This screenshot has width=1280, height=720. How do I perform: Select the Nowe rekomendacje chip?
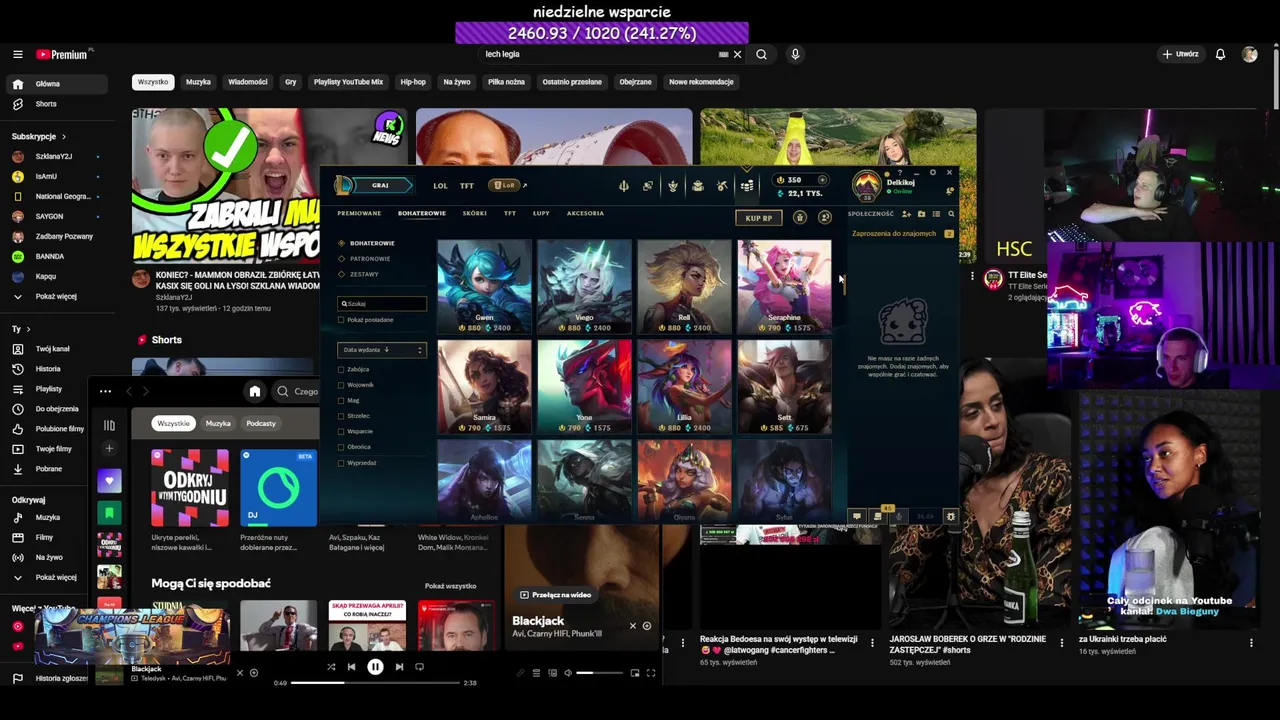click(x=701, y=82)
